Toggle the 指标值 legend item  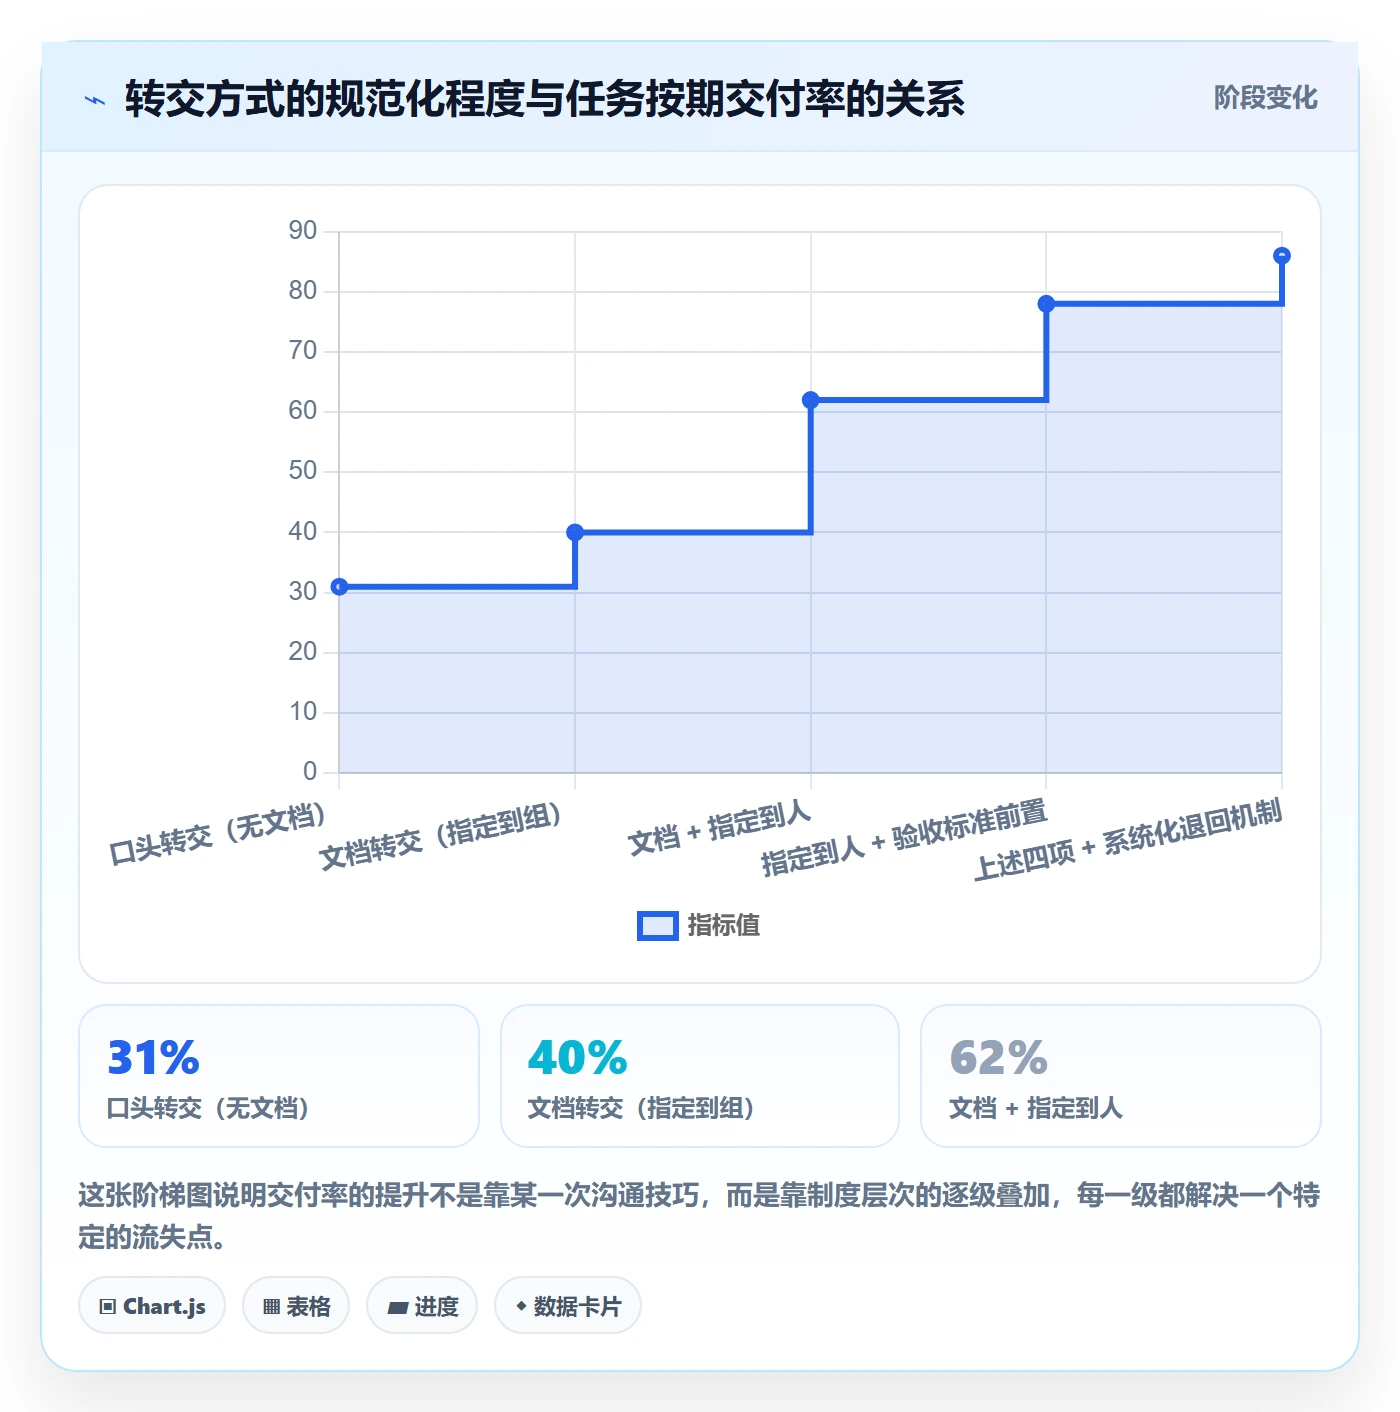[x=699, y=925]
